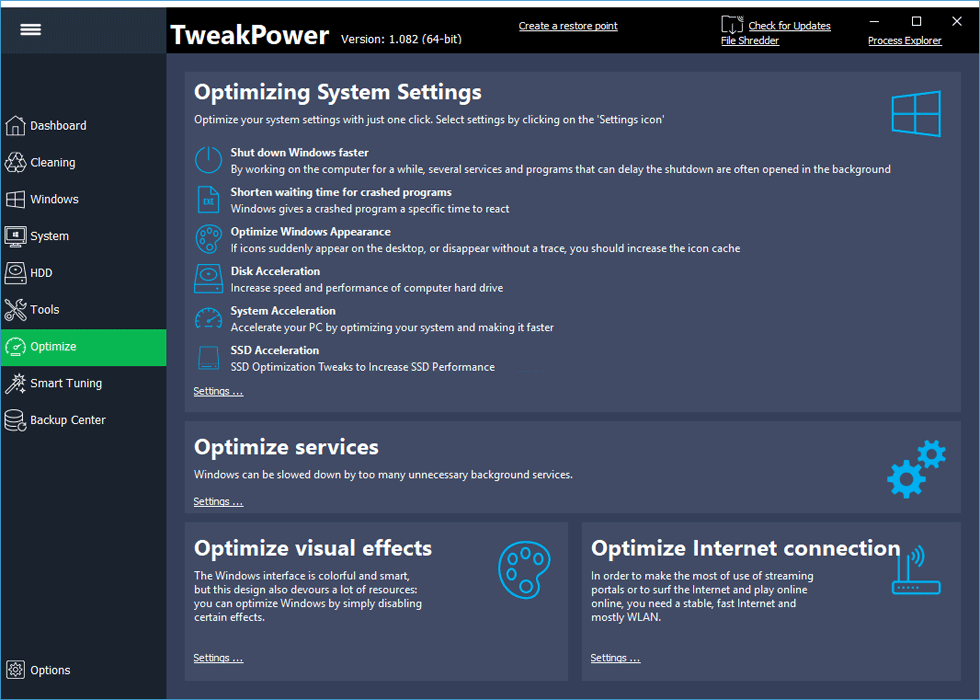Screen dimensions: 980x700
Task: Click the Create a restore point link
Action: (568, 26)
